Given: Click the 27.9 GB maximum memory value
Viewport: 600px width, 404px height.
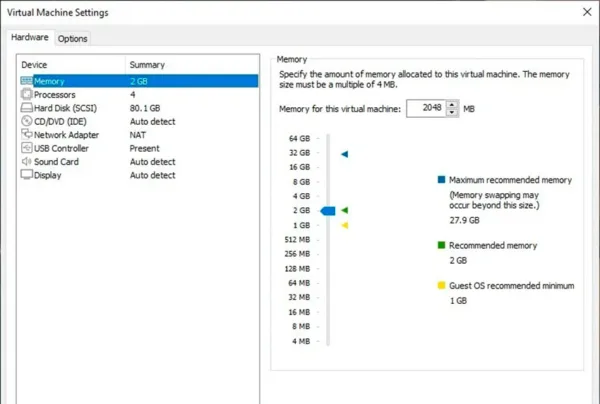Looking at the screenshot, I should pos(464,220).
